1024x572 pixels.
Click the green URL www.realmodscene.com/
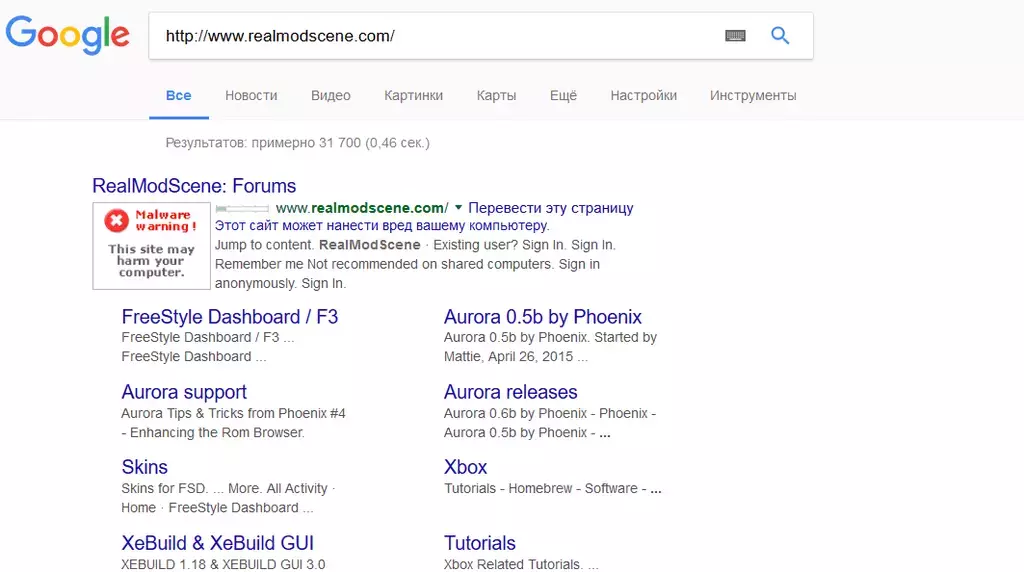click(362, 208)
